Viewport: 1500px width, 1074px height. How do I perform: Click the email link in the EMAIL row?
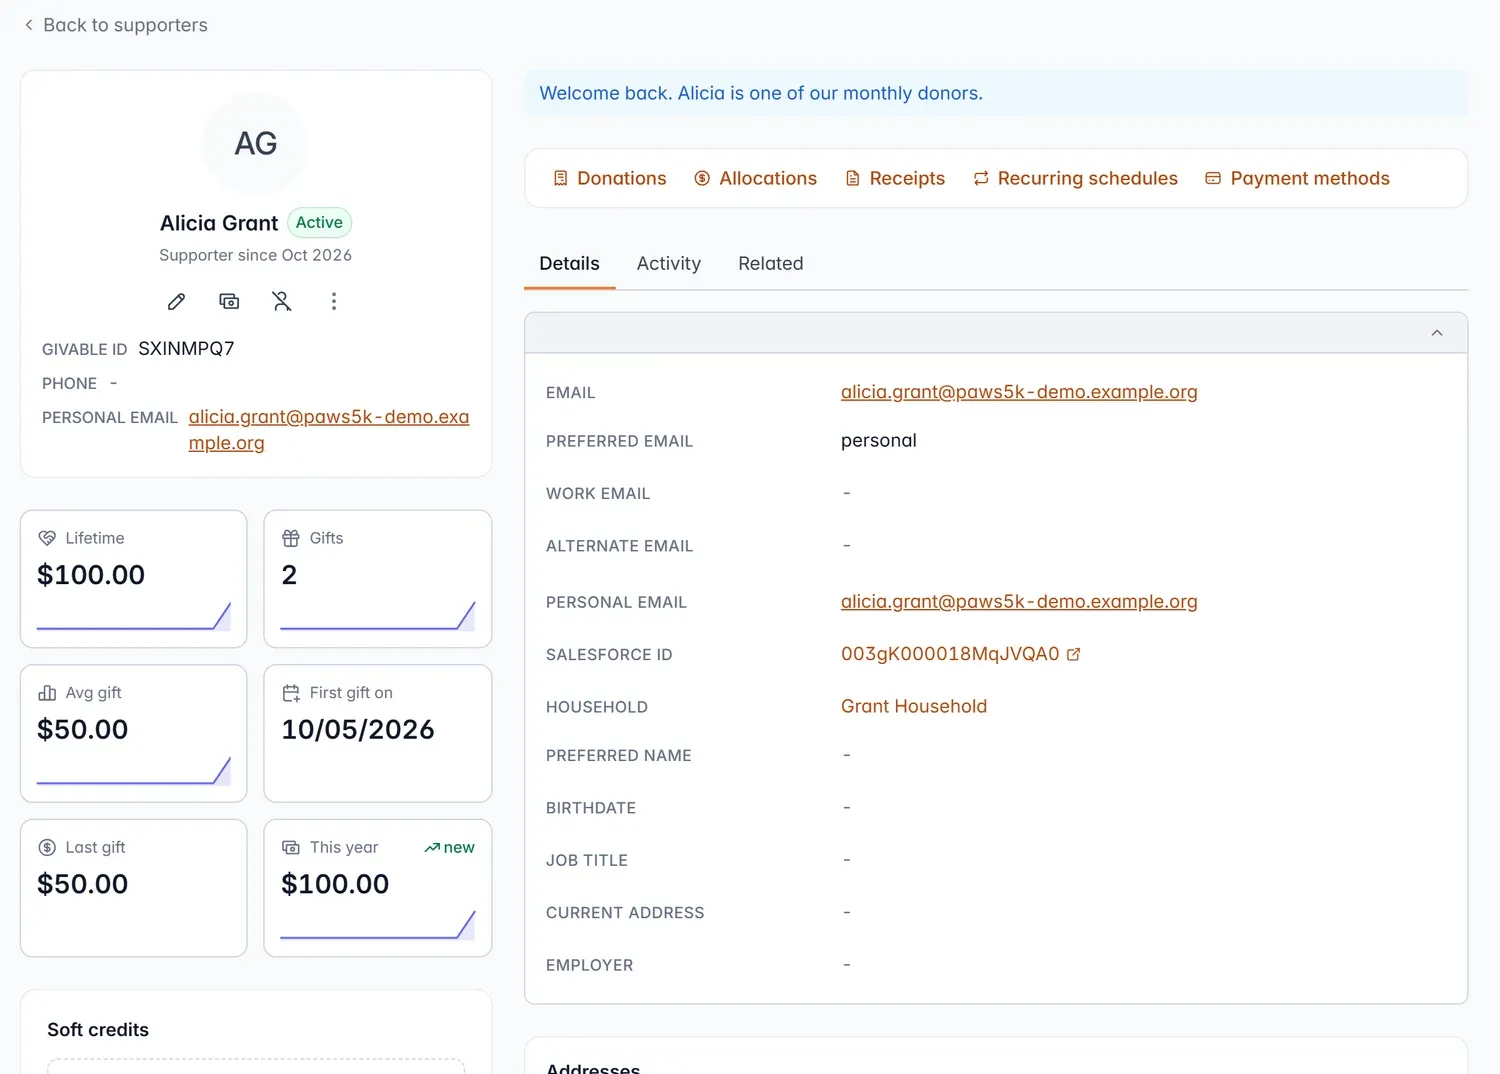pos(1019,392)
